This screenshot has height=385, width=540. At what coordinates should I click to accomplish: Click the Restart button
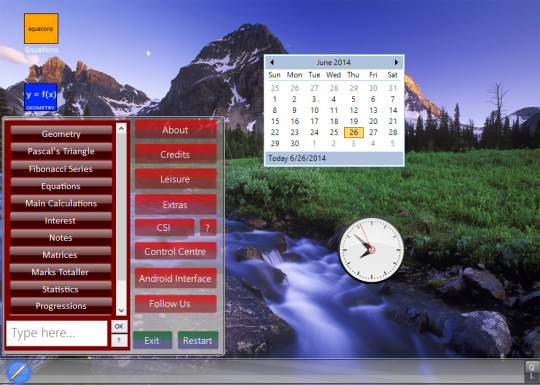(198, 340)
